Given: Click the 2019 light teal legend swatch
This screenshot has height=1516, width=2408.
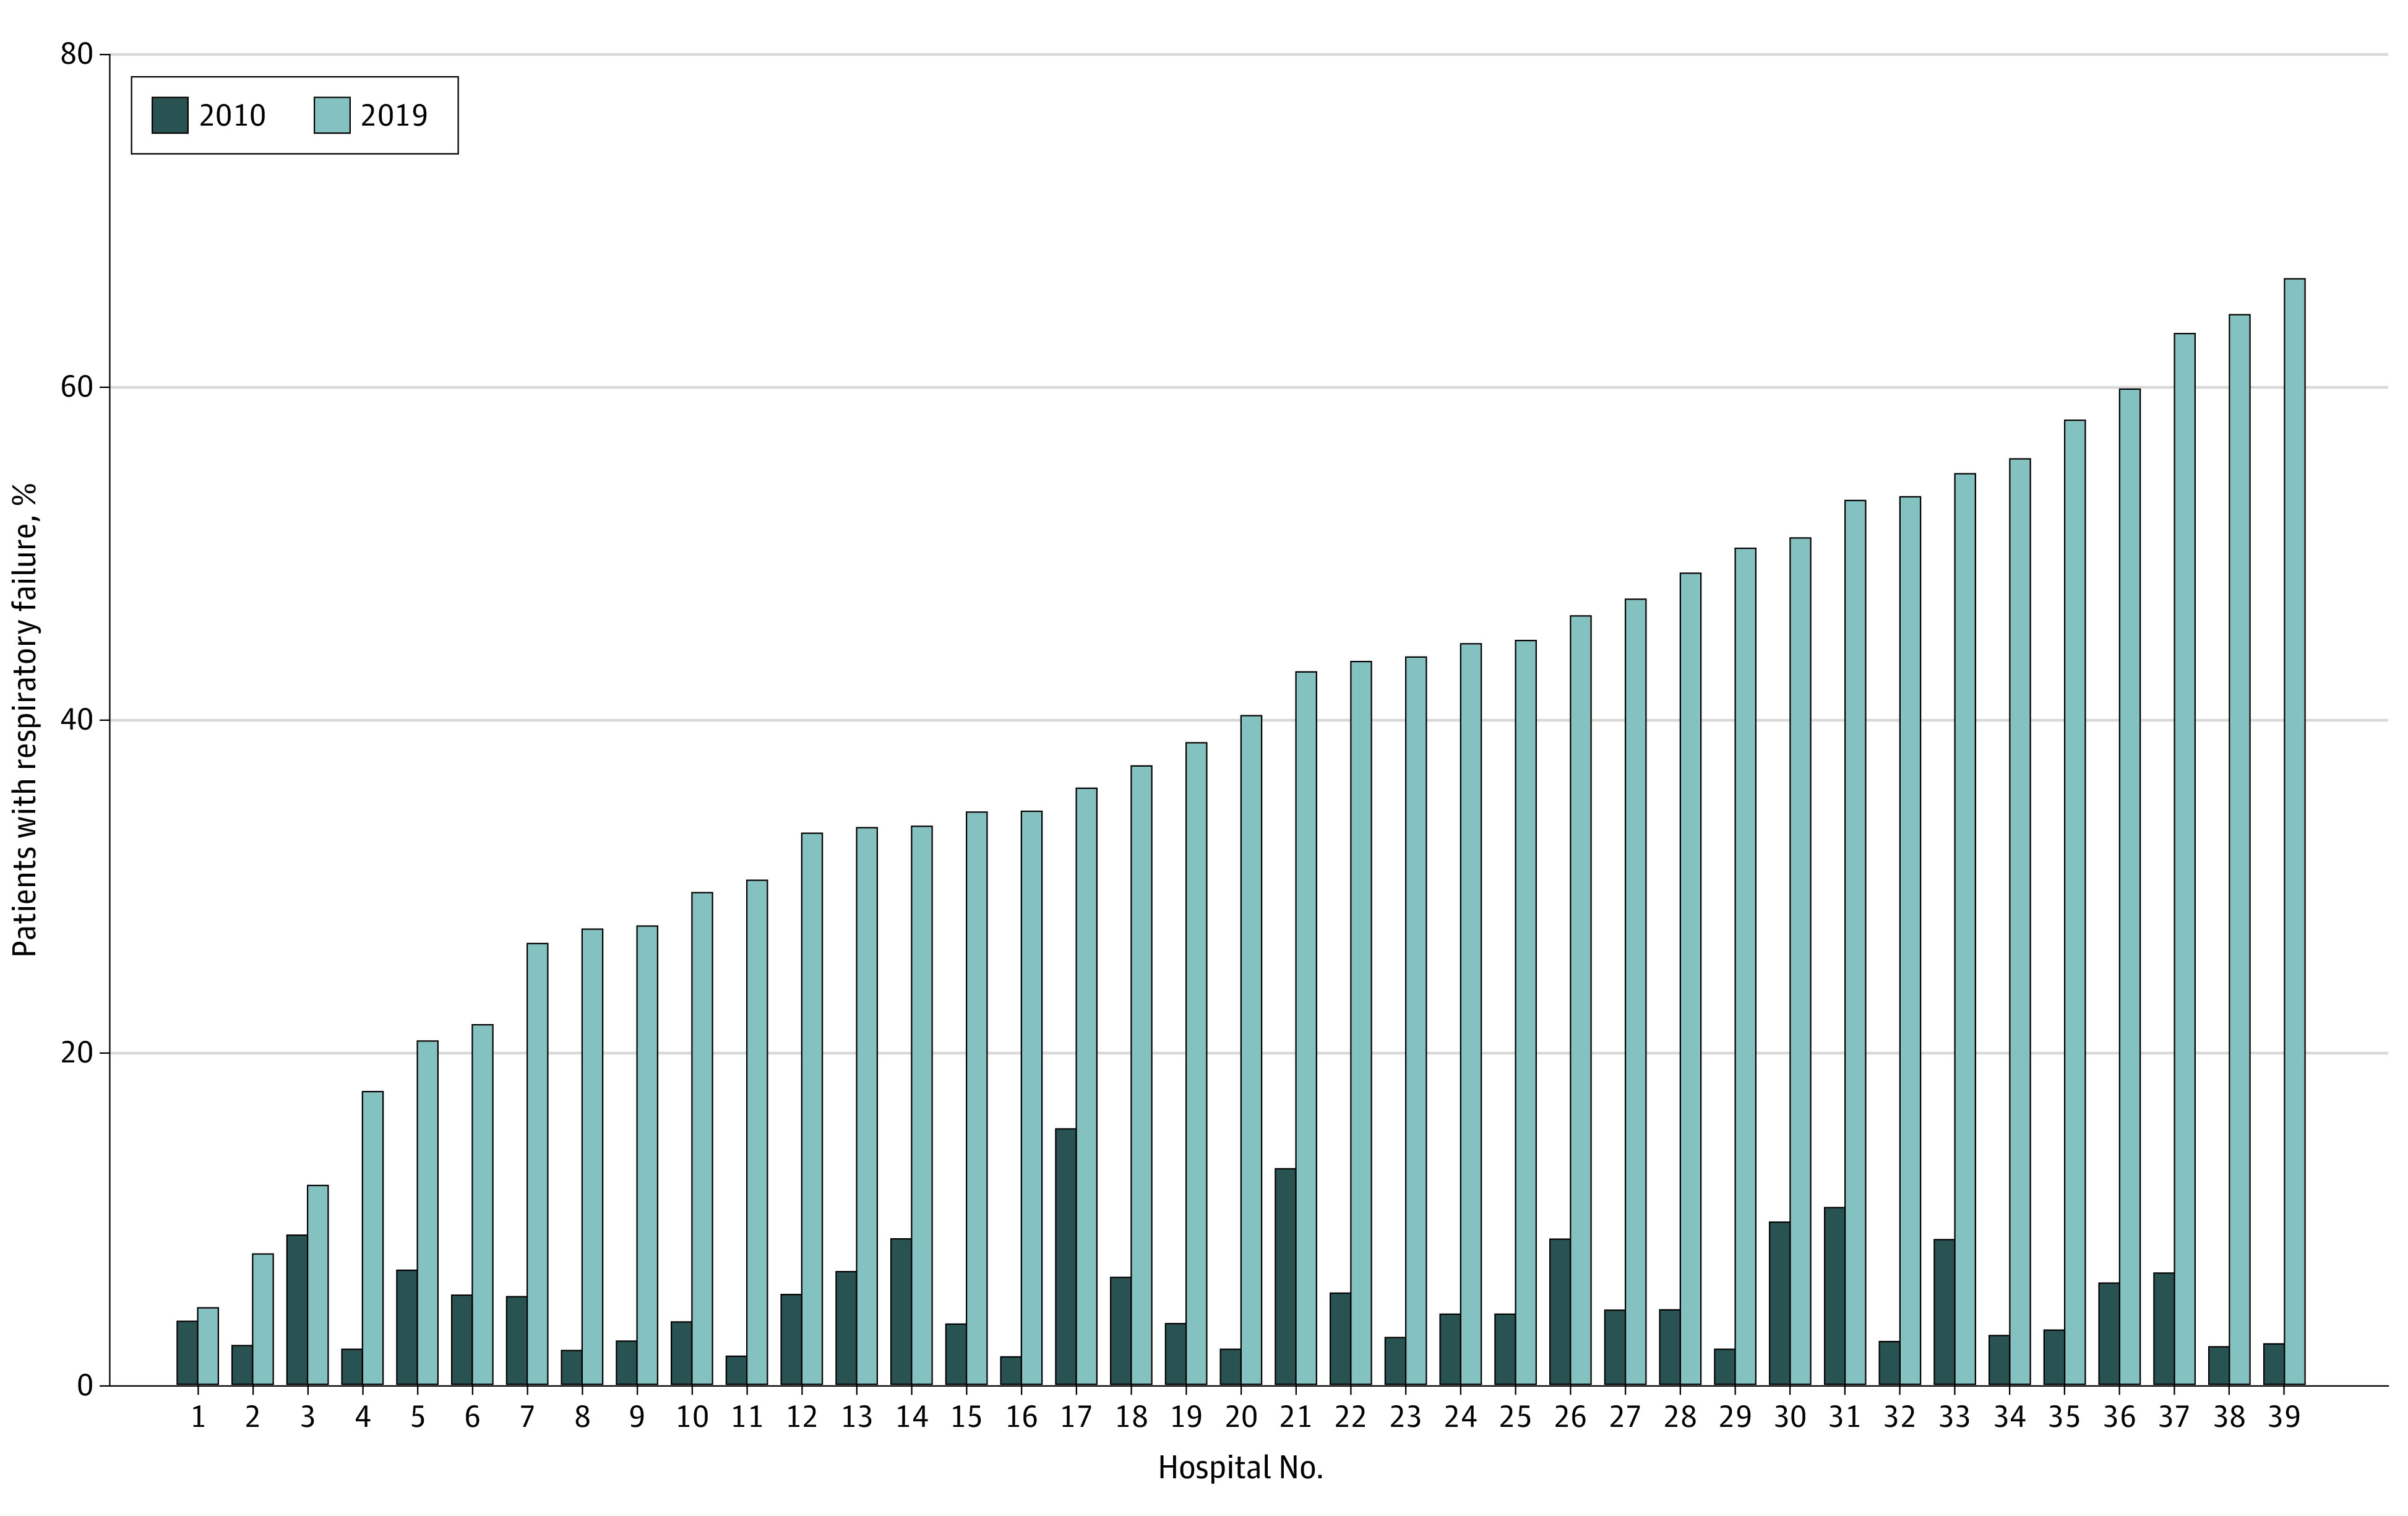Looking at the screenshot, I should click(332, 115).
